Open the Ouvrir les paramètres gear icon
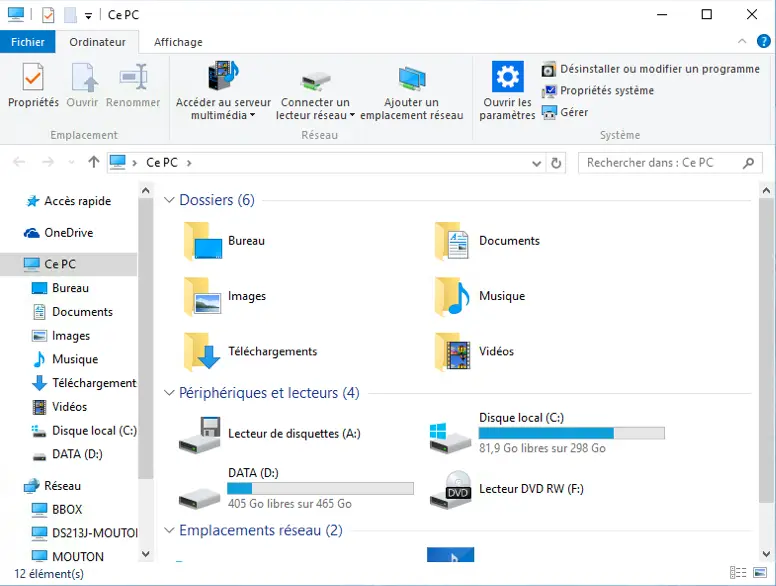This screenshot has width=776, height=586. point(507,77)
